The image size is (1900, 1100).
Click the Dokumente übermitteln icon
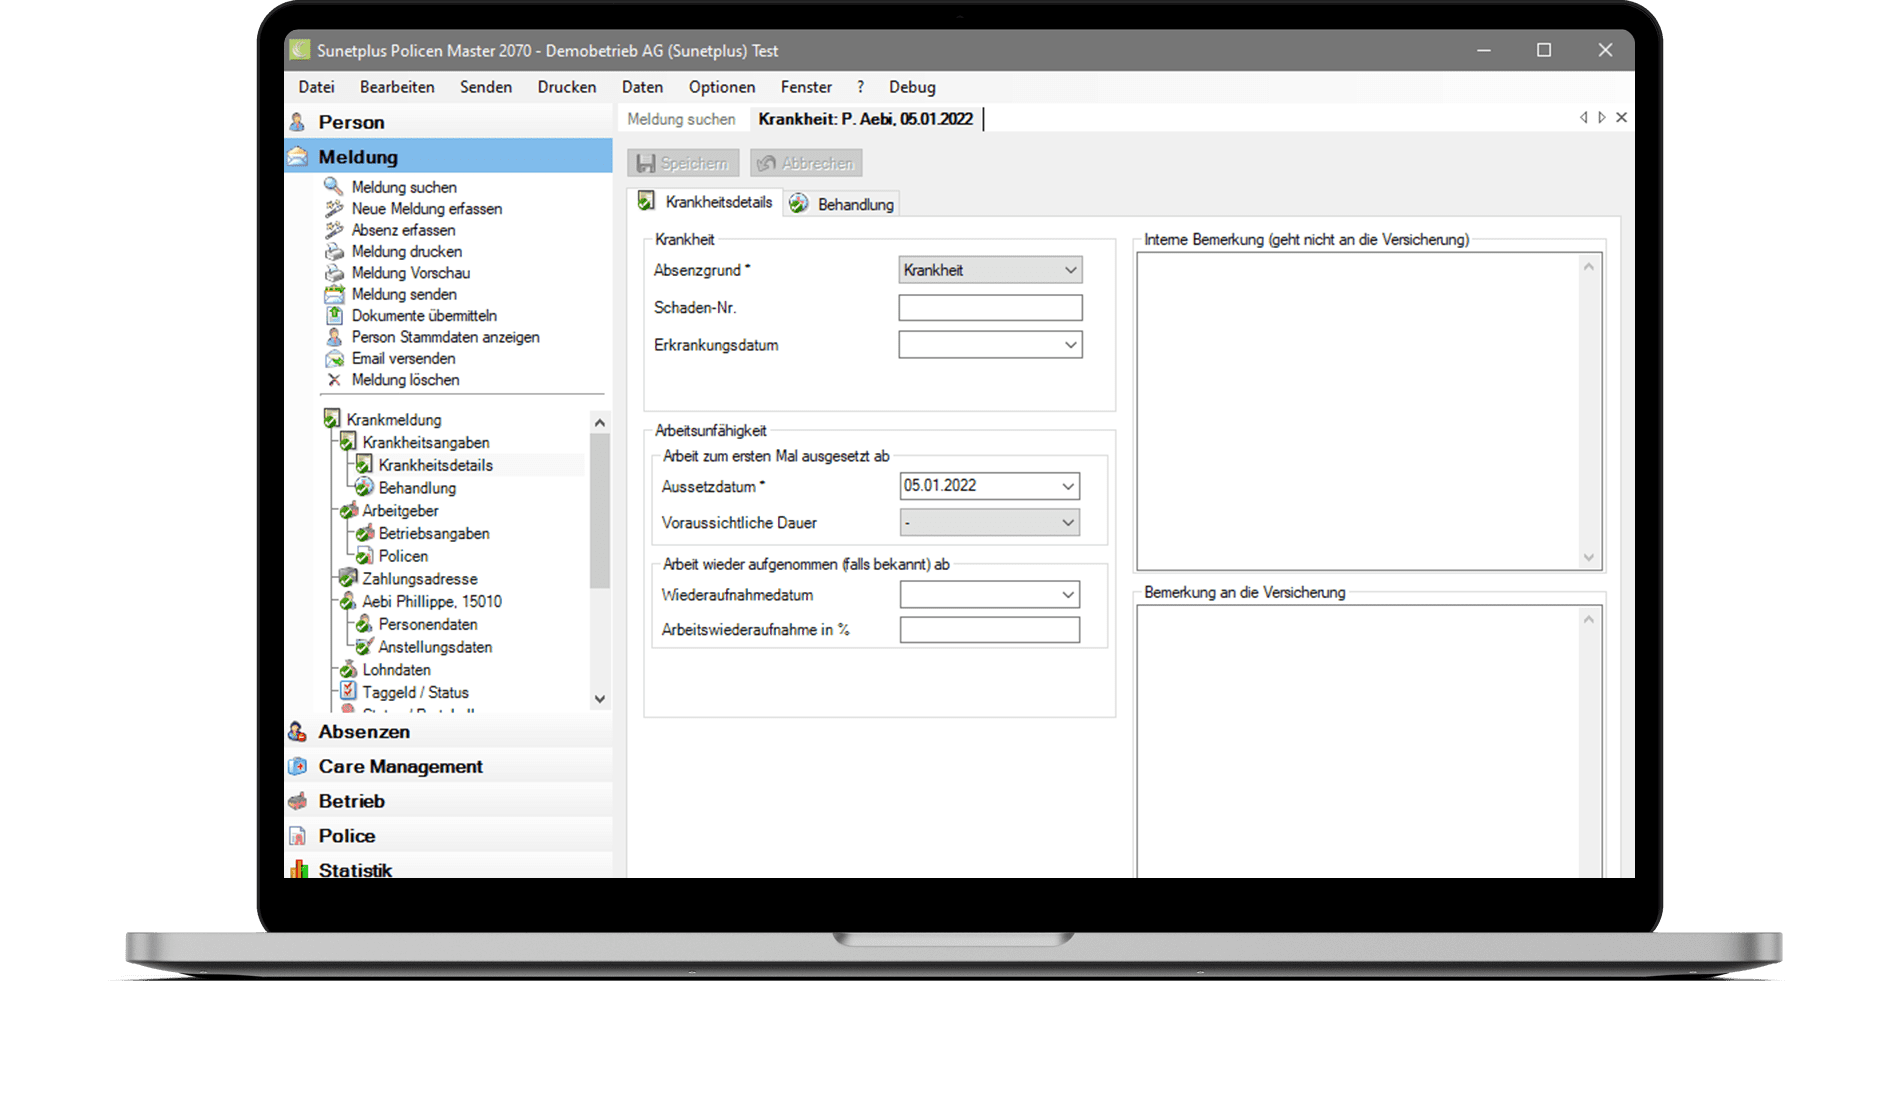click(x=334, y=315)
